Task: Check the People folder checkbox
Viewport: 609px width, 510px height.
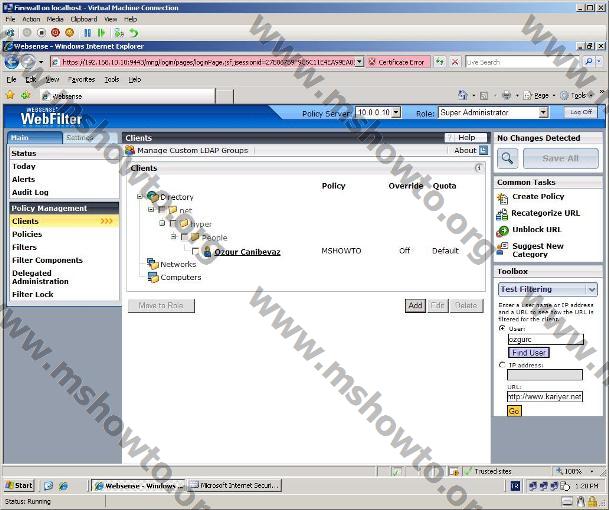Action: (184, 237)
